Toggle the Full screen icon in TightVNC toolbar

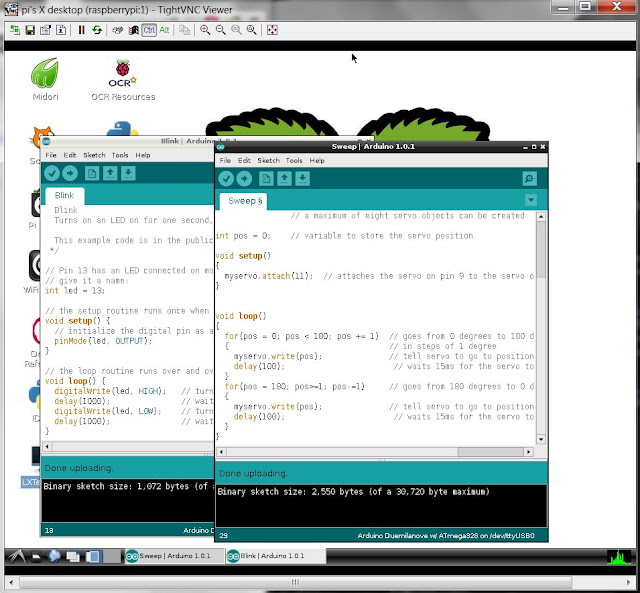pos(272,30)
